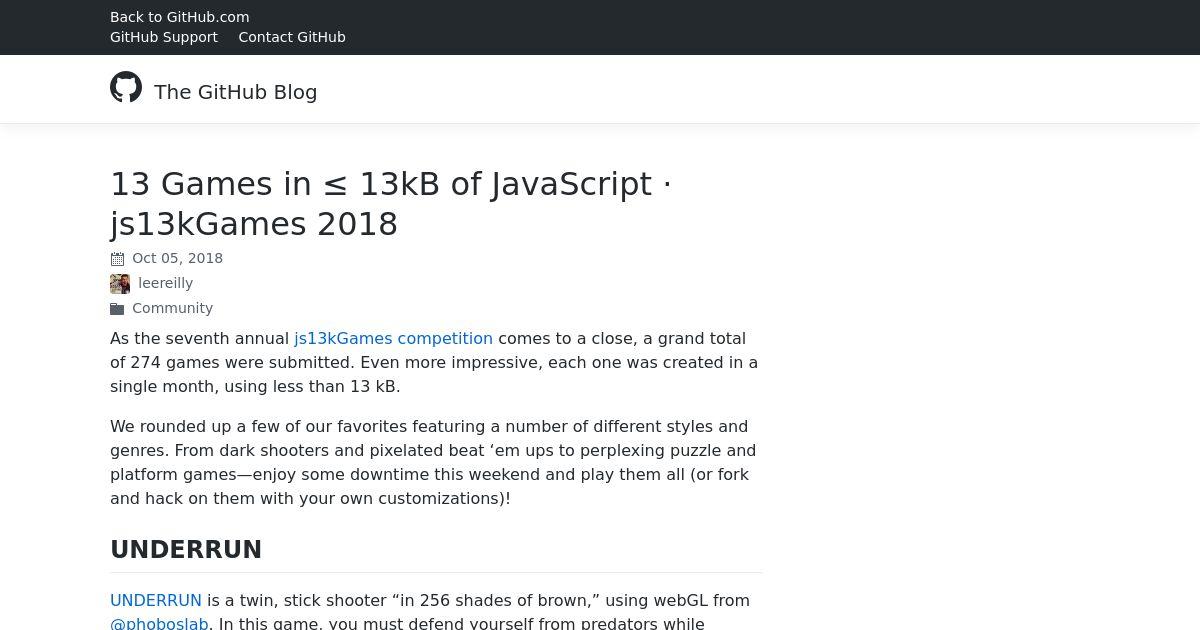The image size is (1200, 630).
Task: Click the UNDERRUN section heading
Action: click(x=186, y=550)
